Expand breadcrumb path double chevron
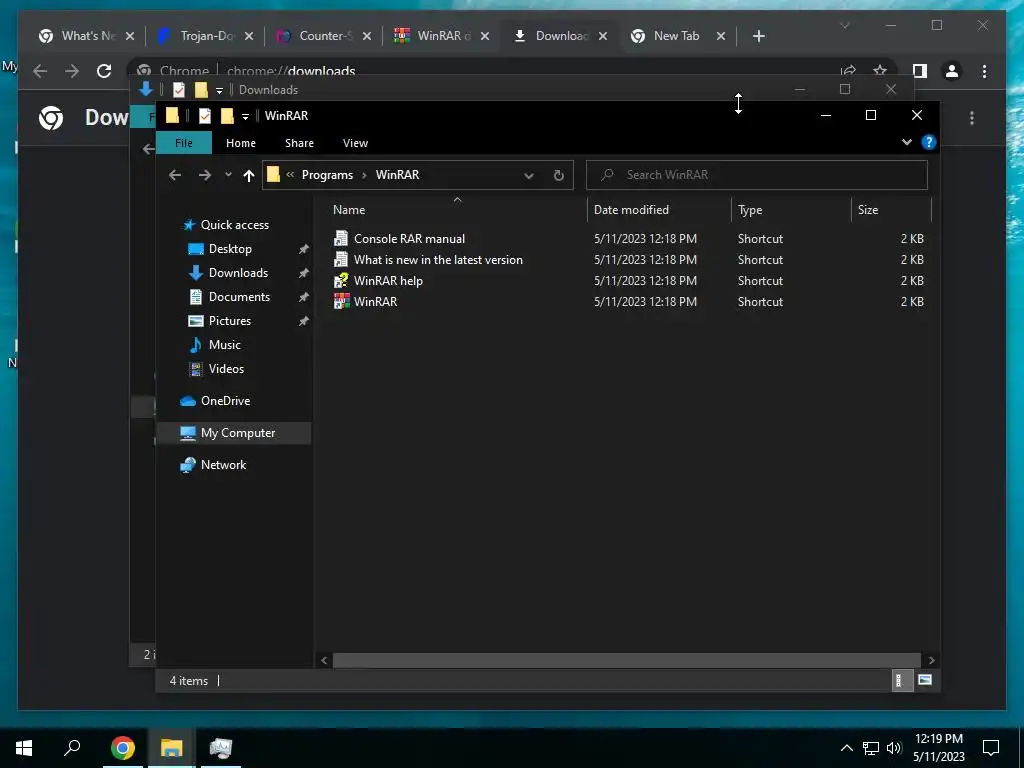 tap(290, 175)
